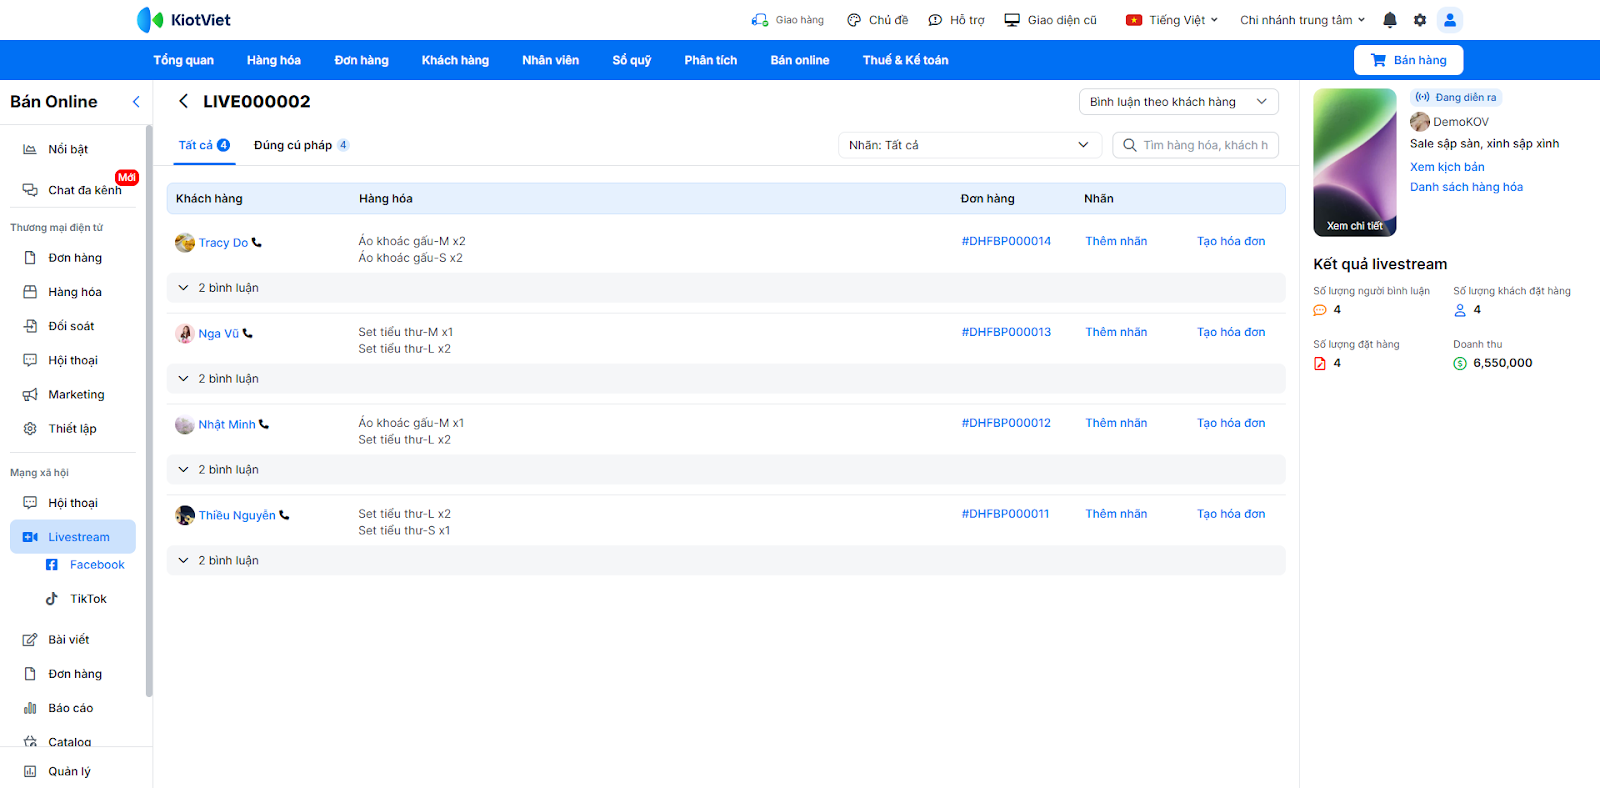
Task: Open the Tổng quan menu
Action: (x=183, y=60)
